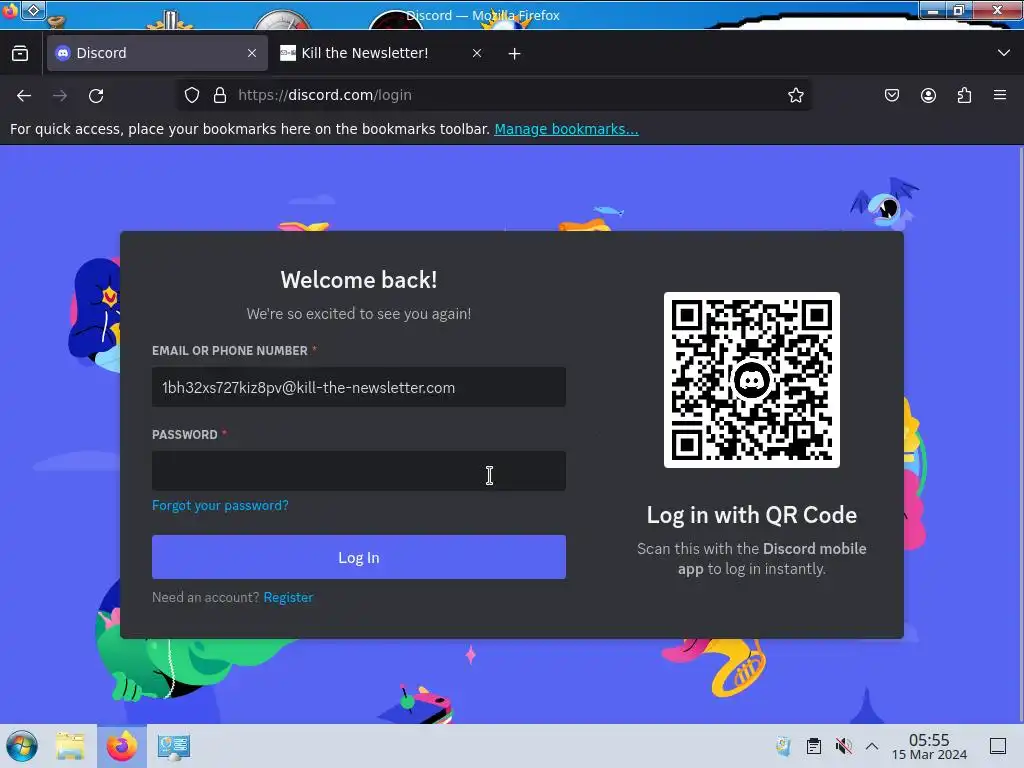Open the Start menu

tap(22, 746)
